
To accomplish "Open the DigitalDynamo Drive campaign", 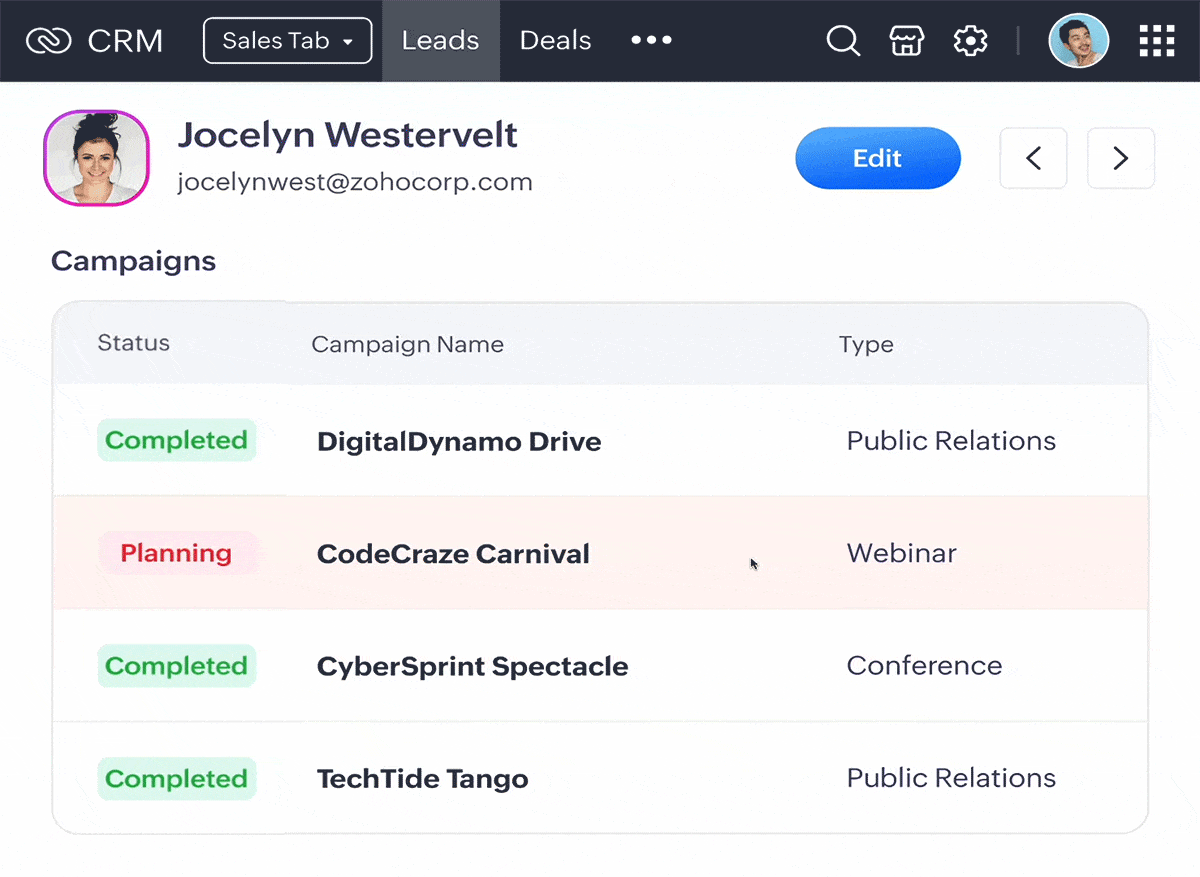I will click(x=459, y=441).
